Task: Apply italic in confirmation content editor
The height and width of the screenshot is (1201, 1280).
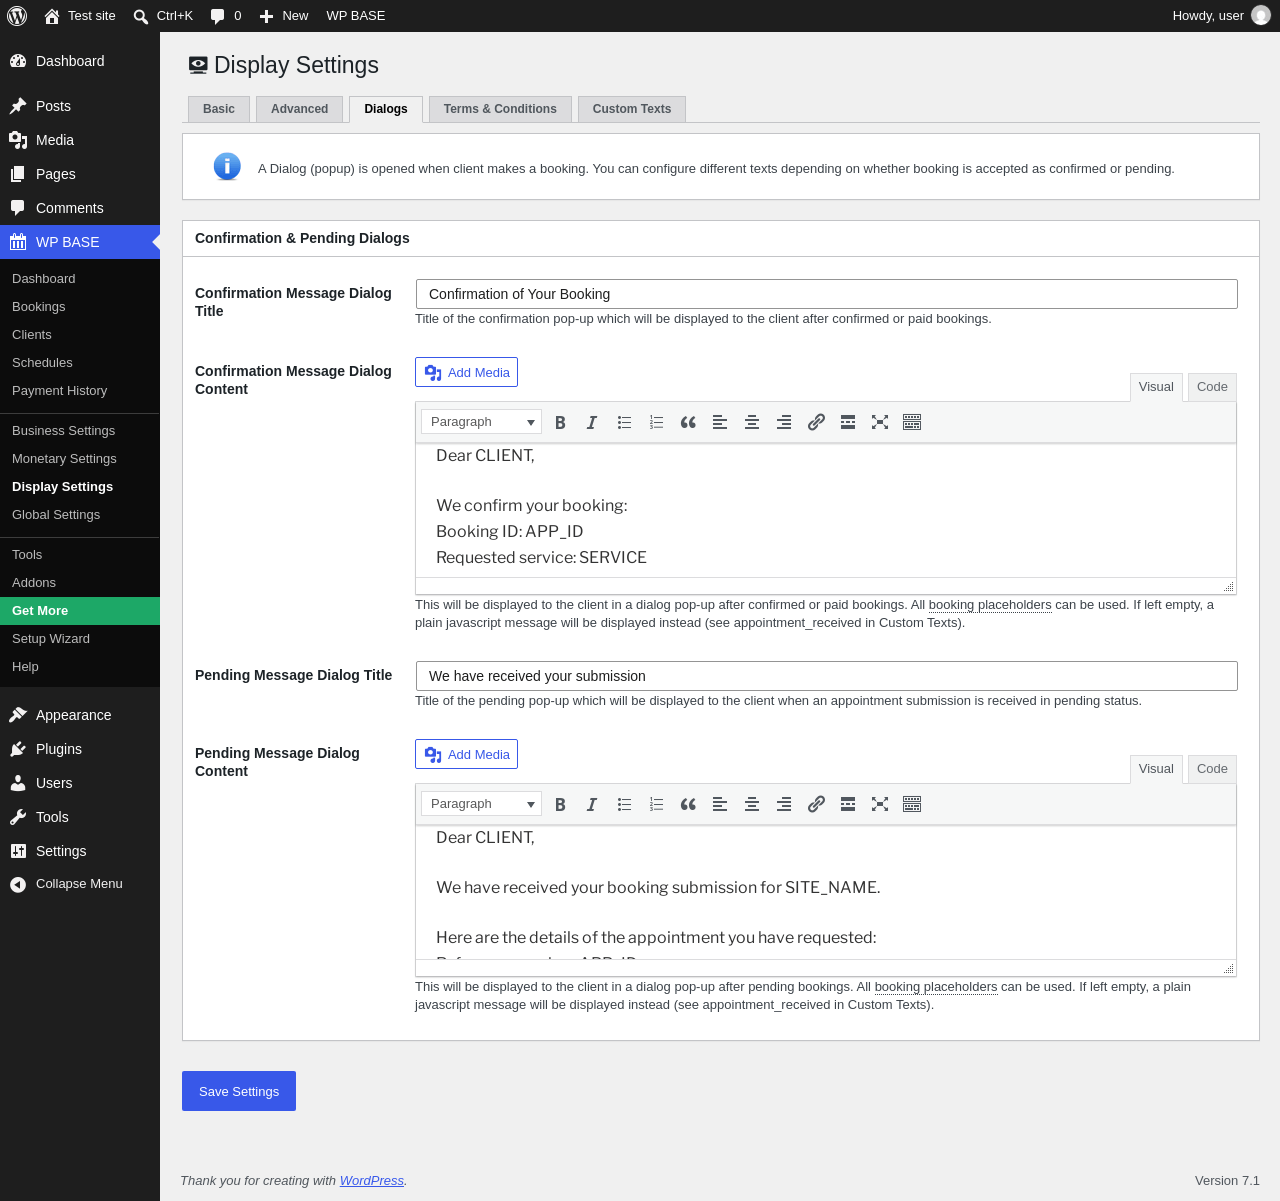Action: tap(592, 422)
